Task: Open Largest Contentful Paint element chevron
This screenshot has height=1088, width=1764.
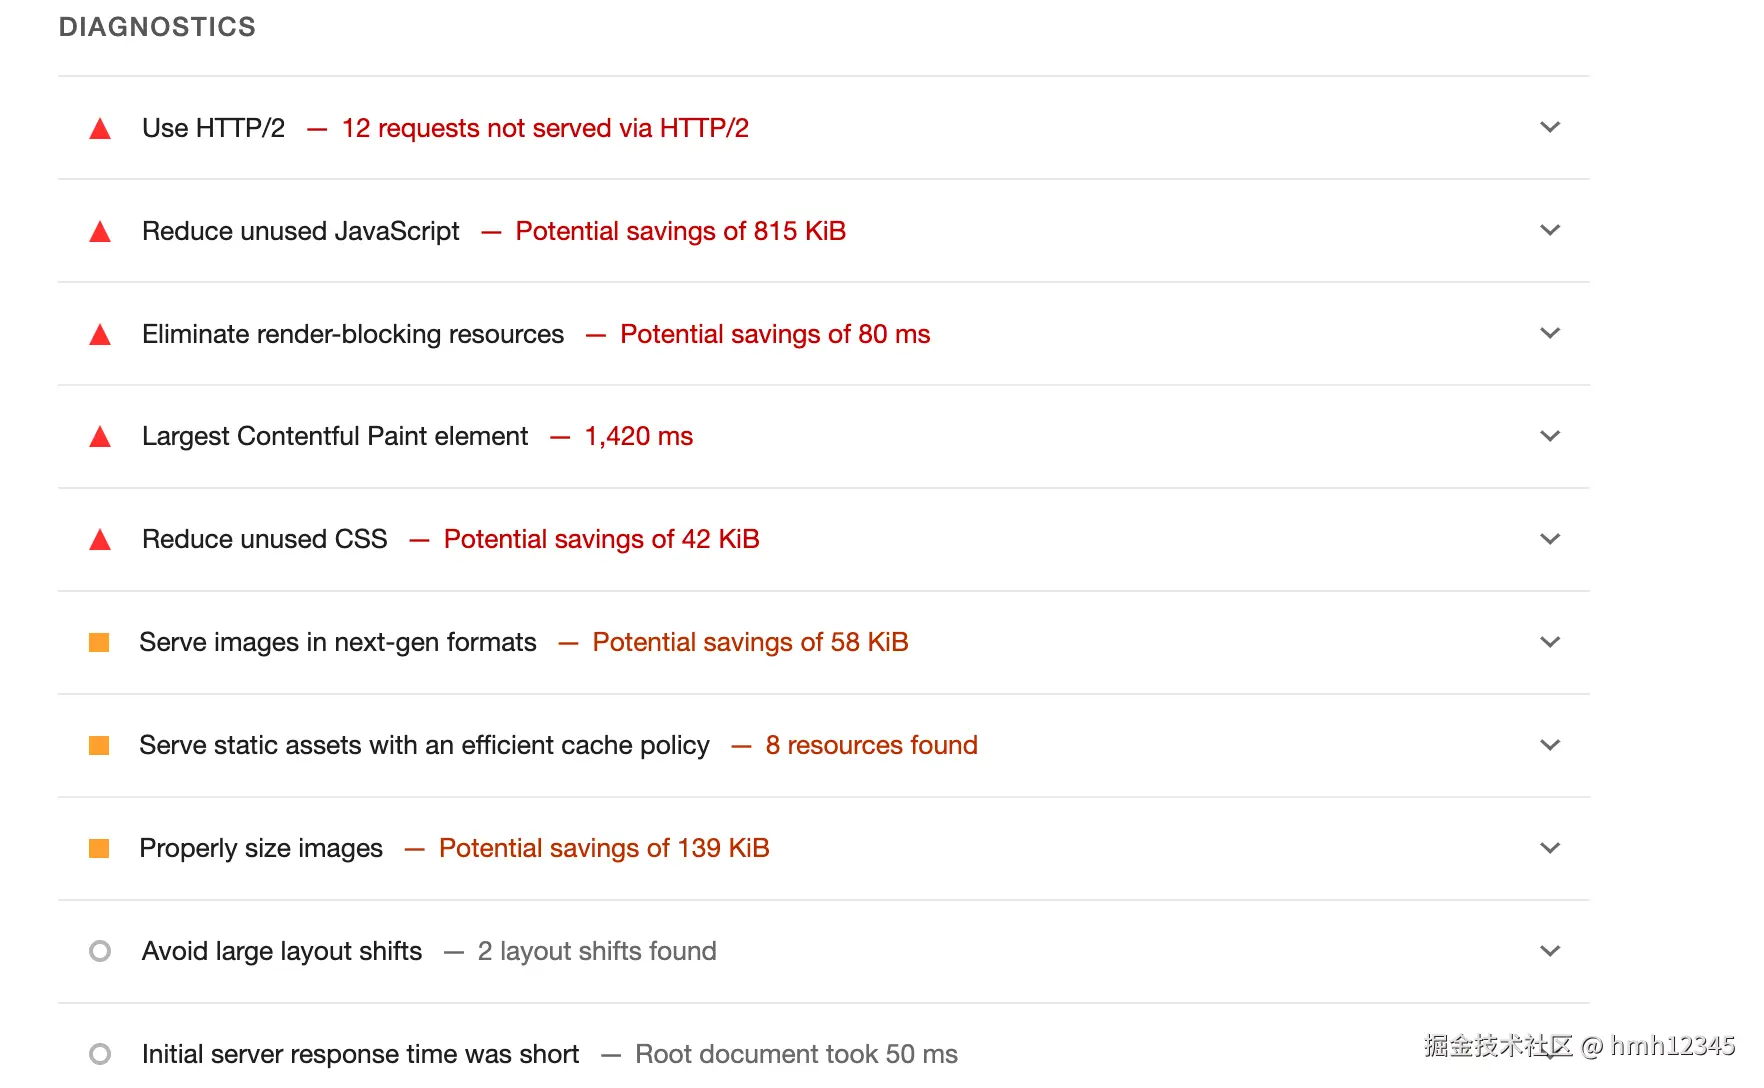Action: coord(1550,436)
